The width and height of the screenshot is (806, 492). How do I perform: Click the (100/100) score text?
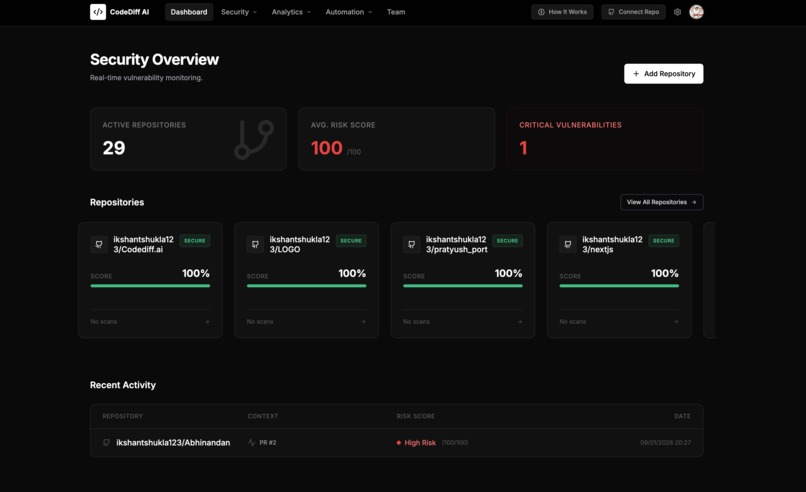coord(455,443)
